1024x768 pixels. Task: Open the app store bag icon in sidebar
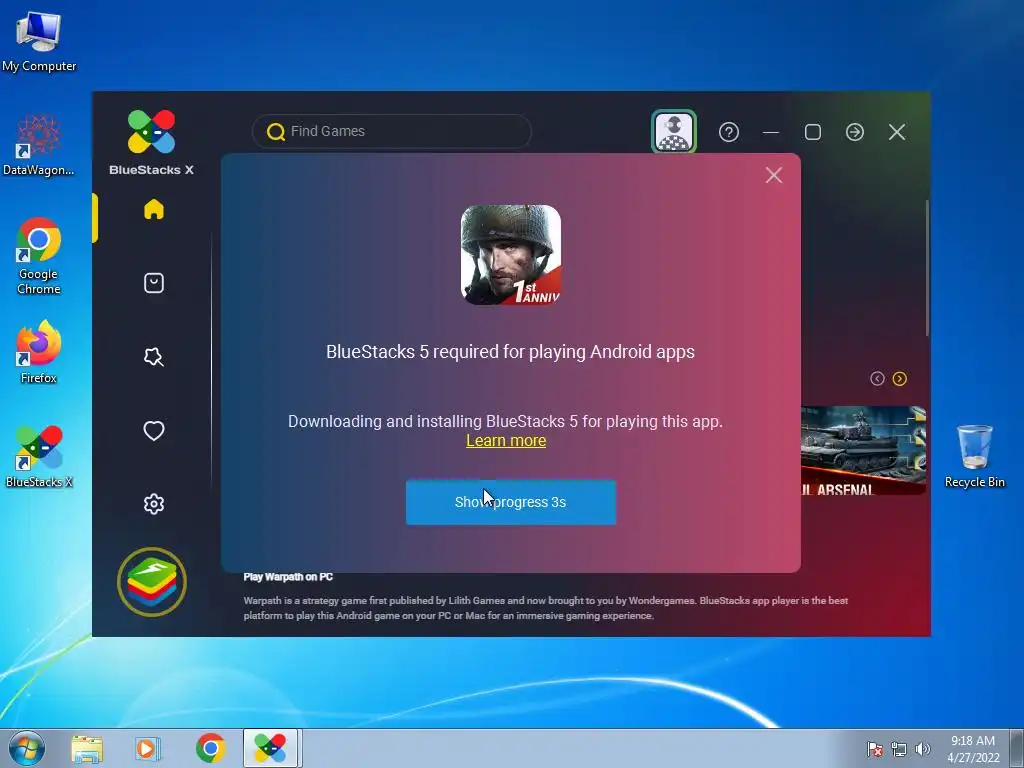[x=153, y=283]
